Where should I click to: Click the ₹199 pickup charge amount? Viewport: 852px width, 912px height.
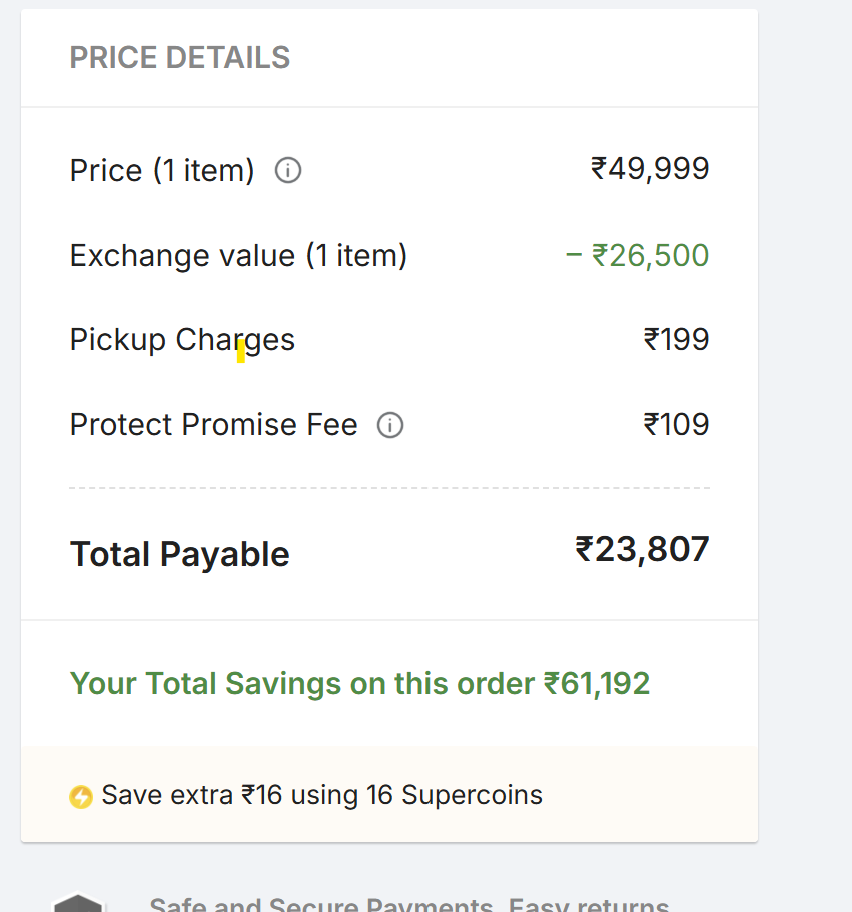pos(676,340)
